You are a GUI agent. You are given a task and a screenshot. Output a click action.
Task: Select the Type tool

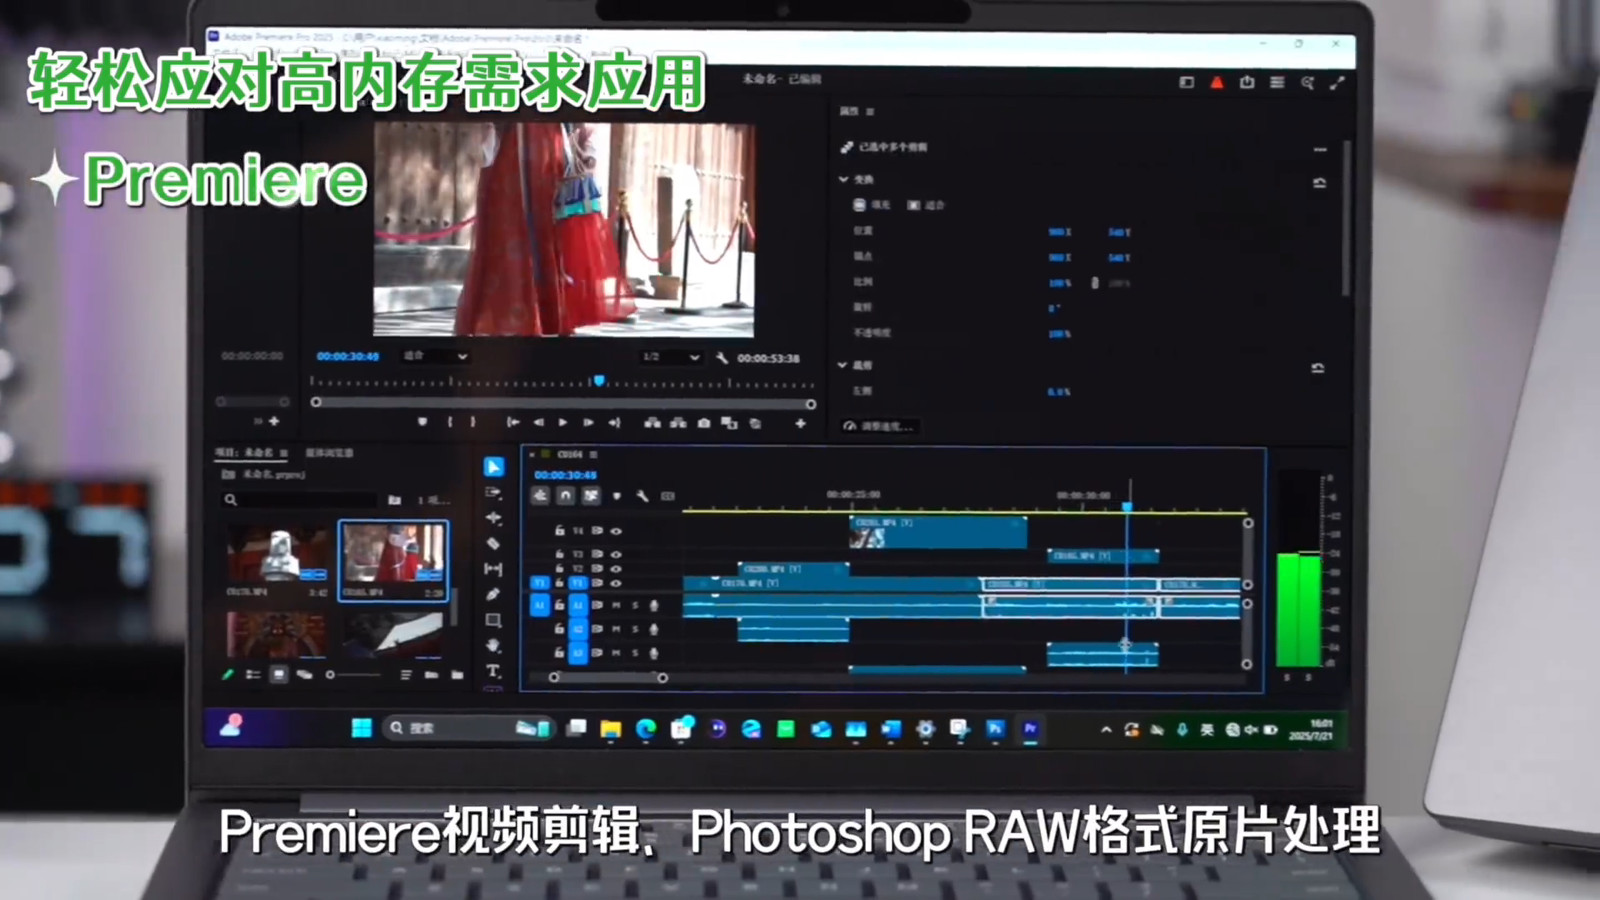pos(493,671)
